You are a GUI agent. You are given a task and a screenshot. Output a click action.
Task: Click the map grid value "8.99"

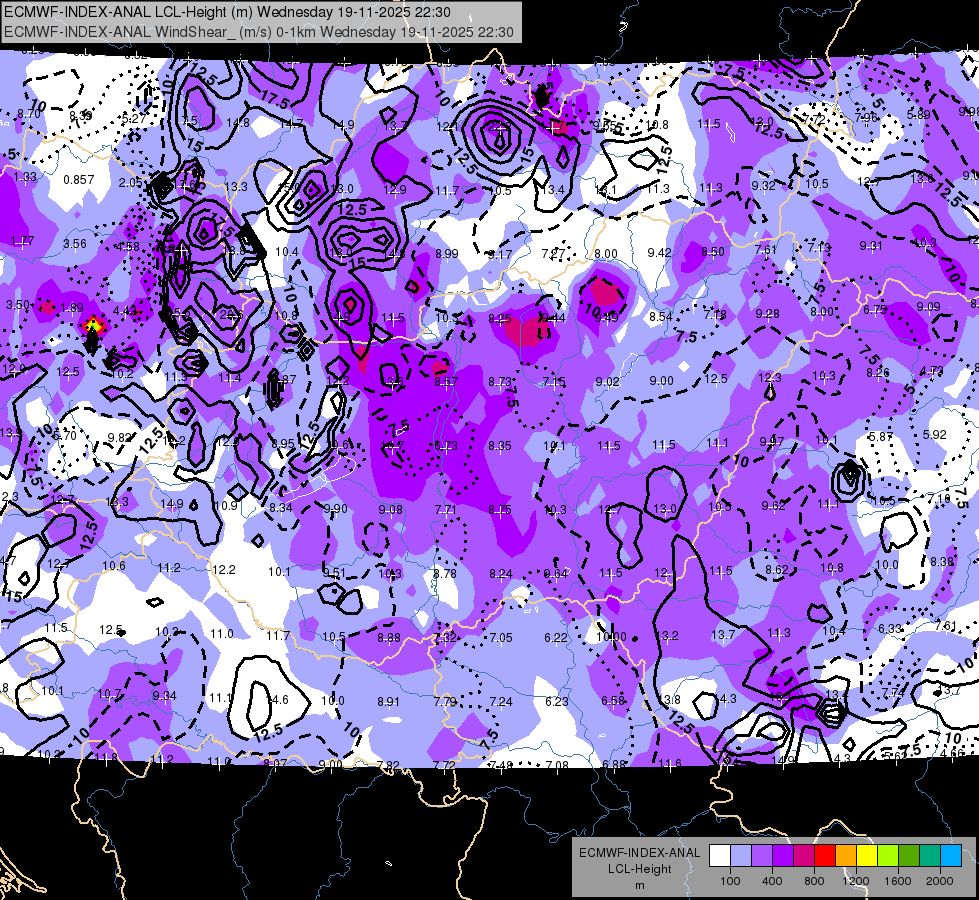(446, 254)
